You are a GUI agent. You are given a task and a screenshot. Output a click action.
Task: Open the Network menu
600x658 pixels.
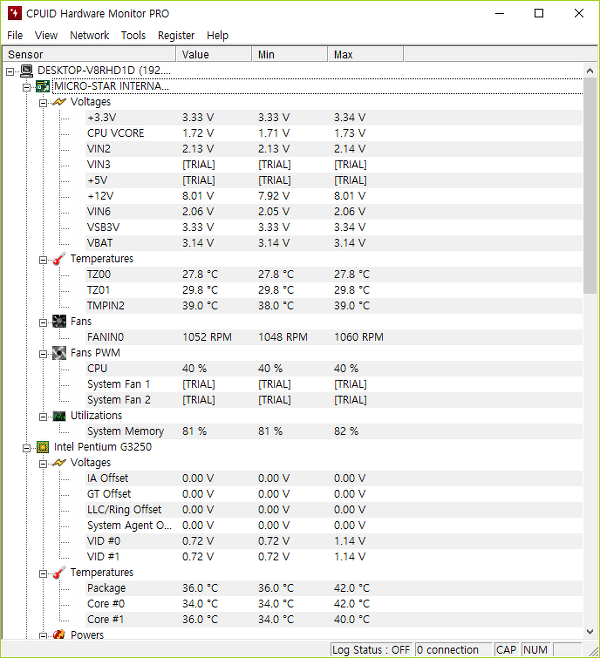click(x=89, y=35)
